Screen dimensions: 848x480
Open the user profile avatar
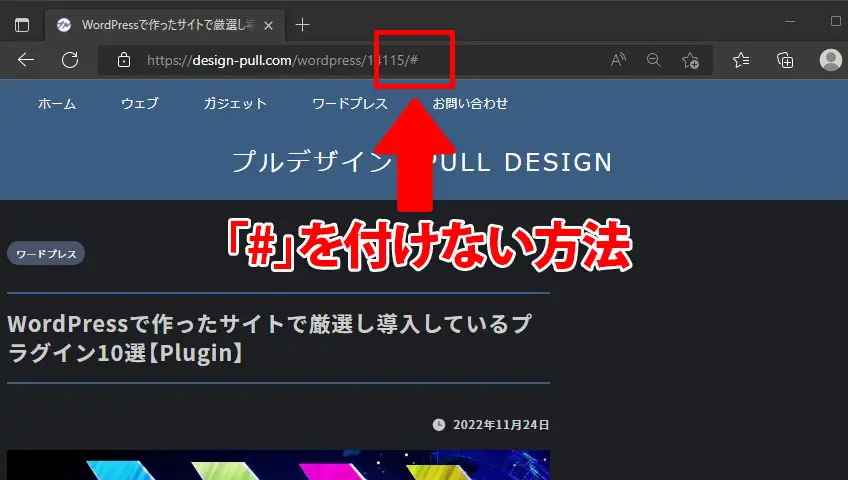[831, 59]
